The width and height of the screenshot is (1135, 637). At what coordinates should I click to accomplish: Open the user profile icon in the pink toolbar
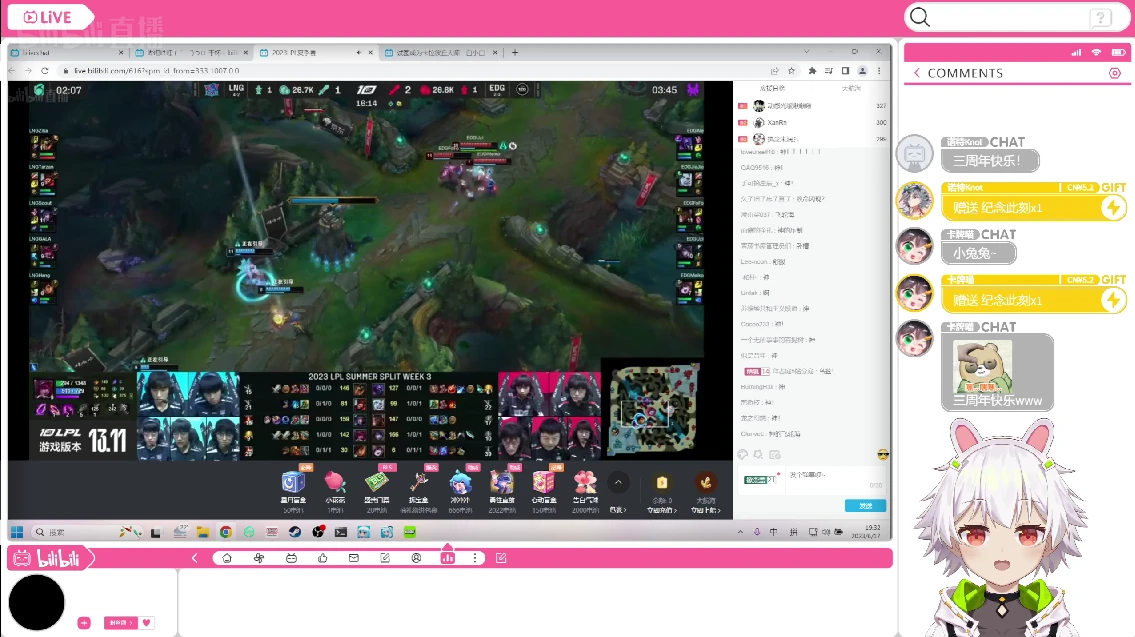[416, 558]
